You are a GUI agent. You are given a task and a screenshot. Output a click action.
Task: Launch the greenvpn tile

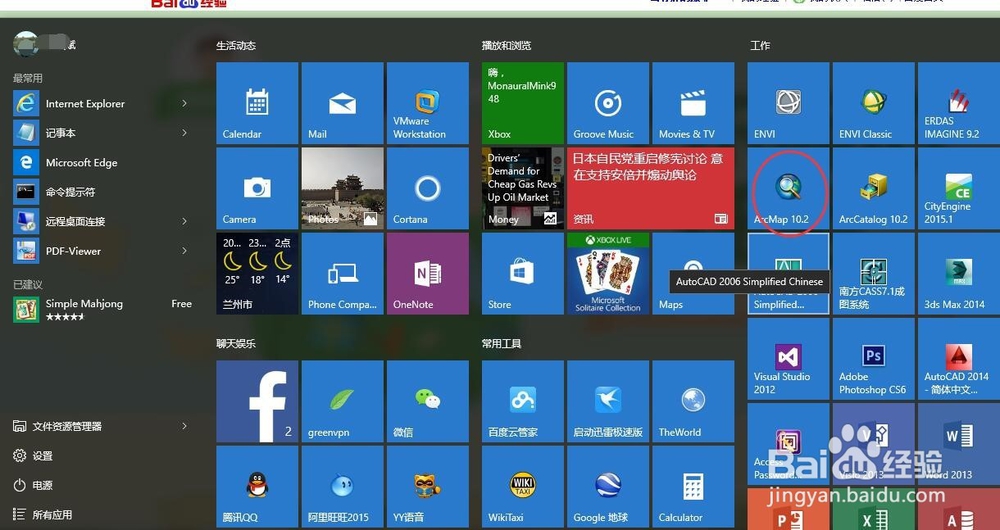(342, 402)
